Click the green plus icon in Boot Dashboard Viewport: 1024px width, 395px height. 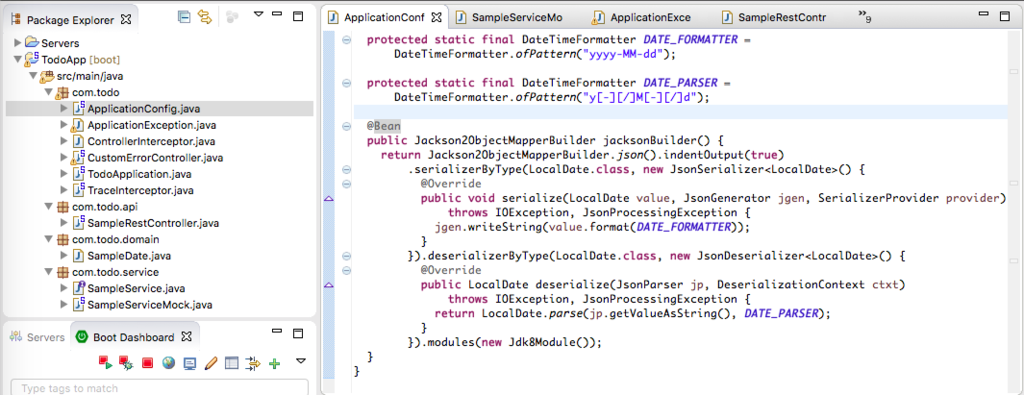pyautogui.click(x=274, y=364)
